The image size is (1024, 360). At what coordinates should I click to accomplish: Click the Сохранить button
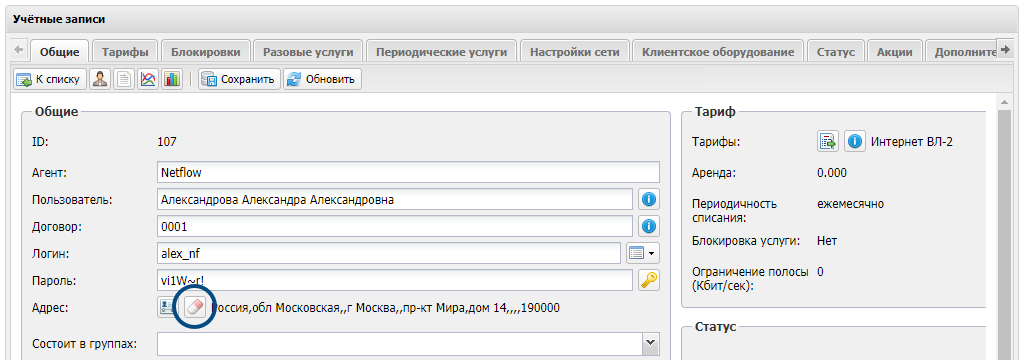click(x=240, y=80)
